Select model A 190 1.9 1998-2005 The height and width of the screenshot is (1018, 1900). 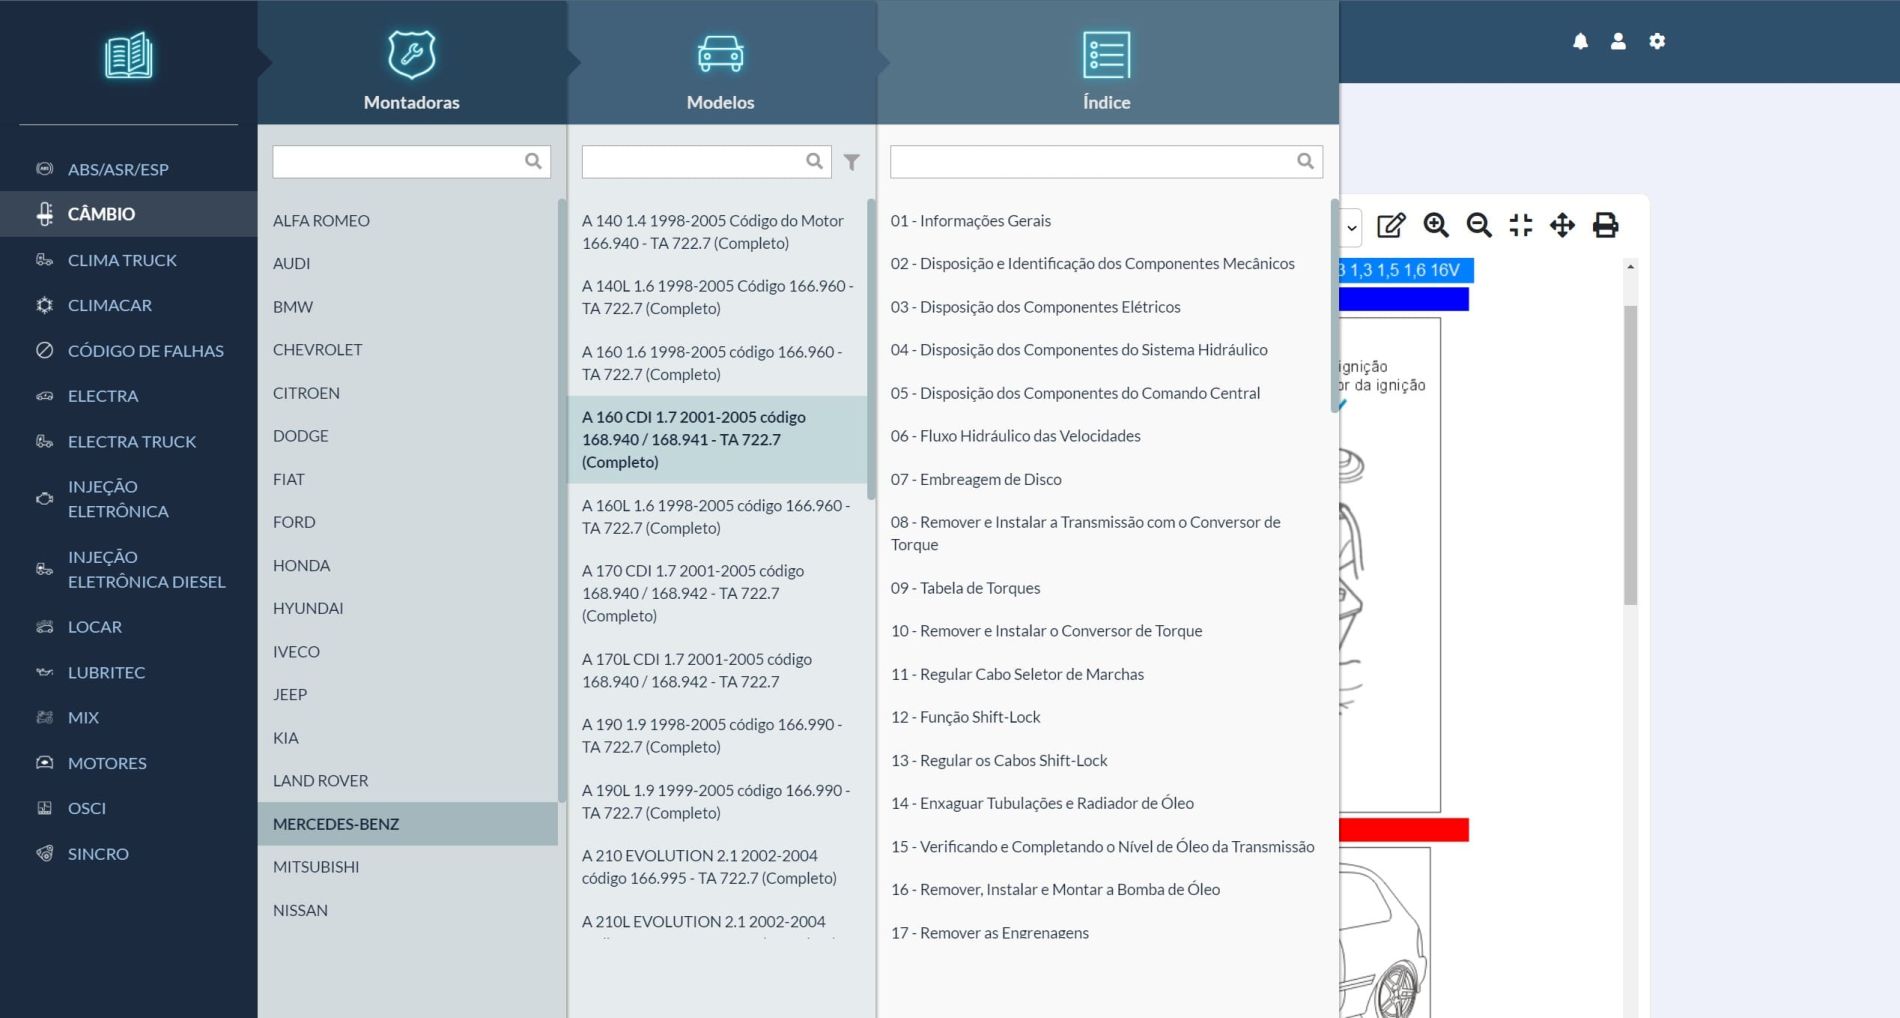click(712, 735)
